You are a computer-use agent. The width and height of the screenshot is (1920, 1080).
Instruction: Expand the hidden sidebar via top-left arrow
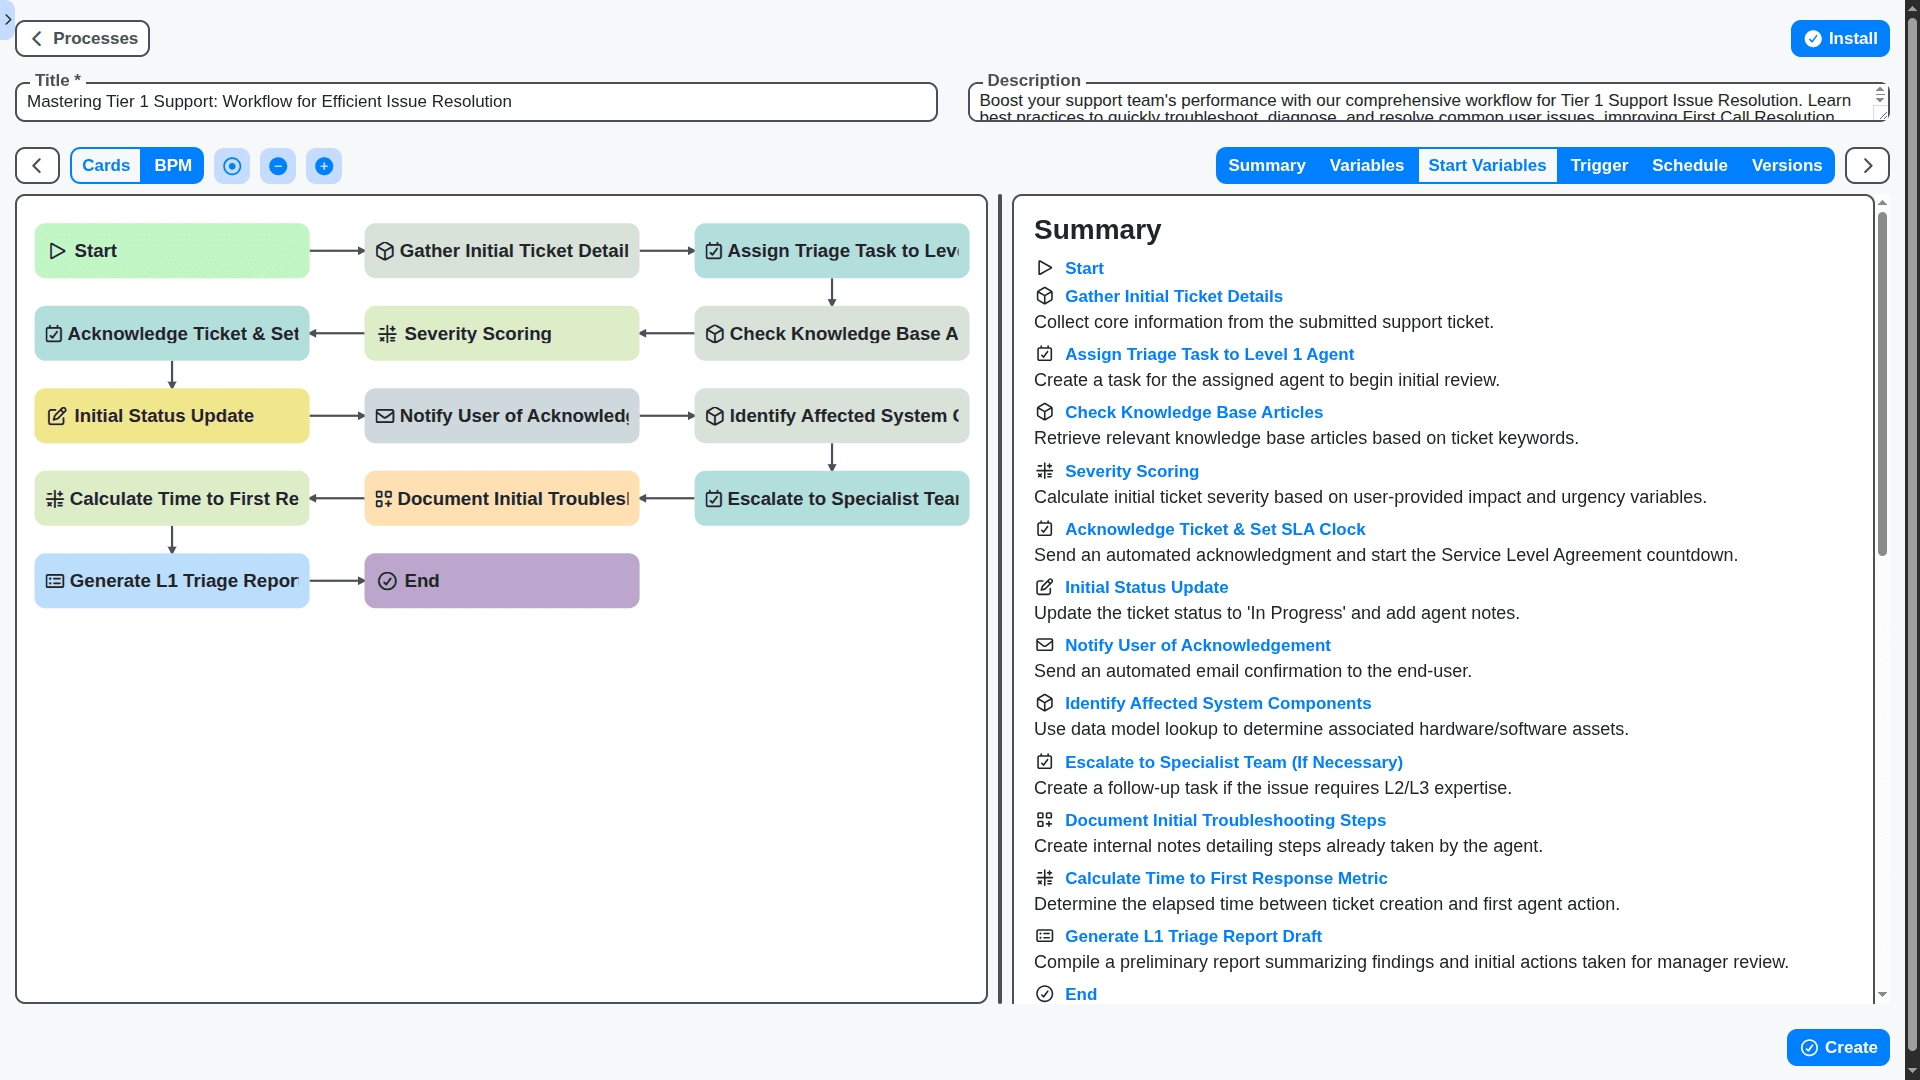9,19
